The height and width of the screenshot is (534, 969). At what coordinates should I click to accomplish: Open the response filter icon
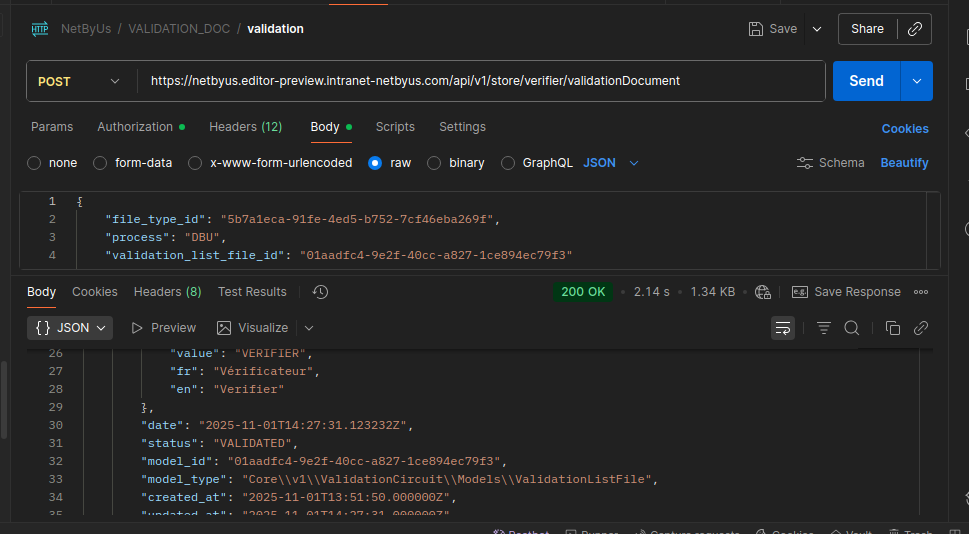tap(824, 328)
